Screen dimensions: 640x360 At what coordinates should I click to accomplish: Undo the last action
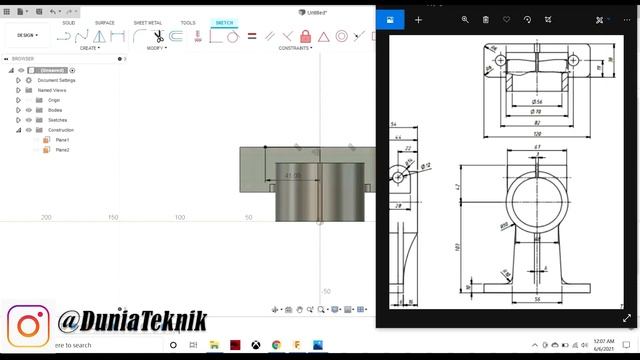(x=53, y=11)
